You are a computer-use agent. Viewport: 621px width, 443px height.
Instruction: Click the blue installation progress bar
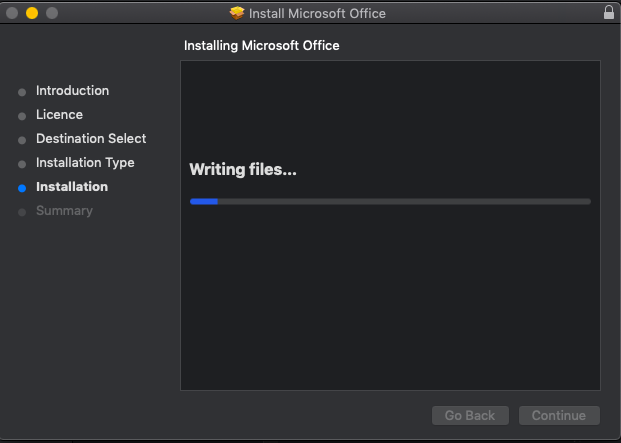(390, 201)
